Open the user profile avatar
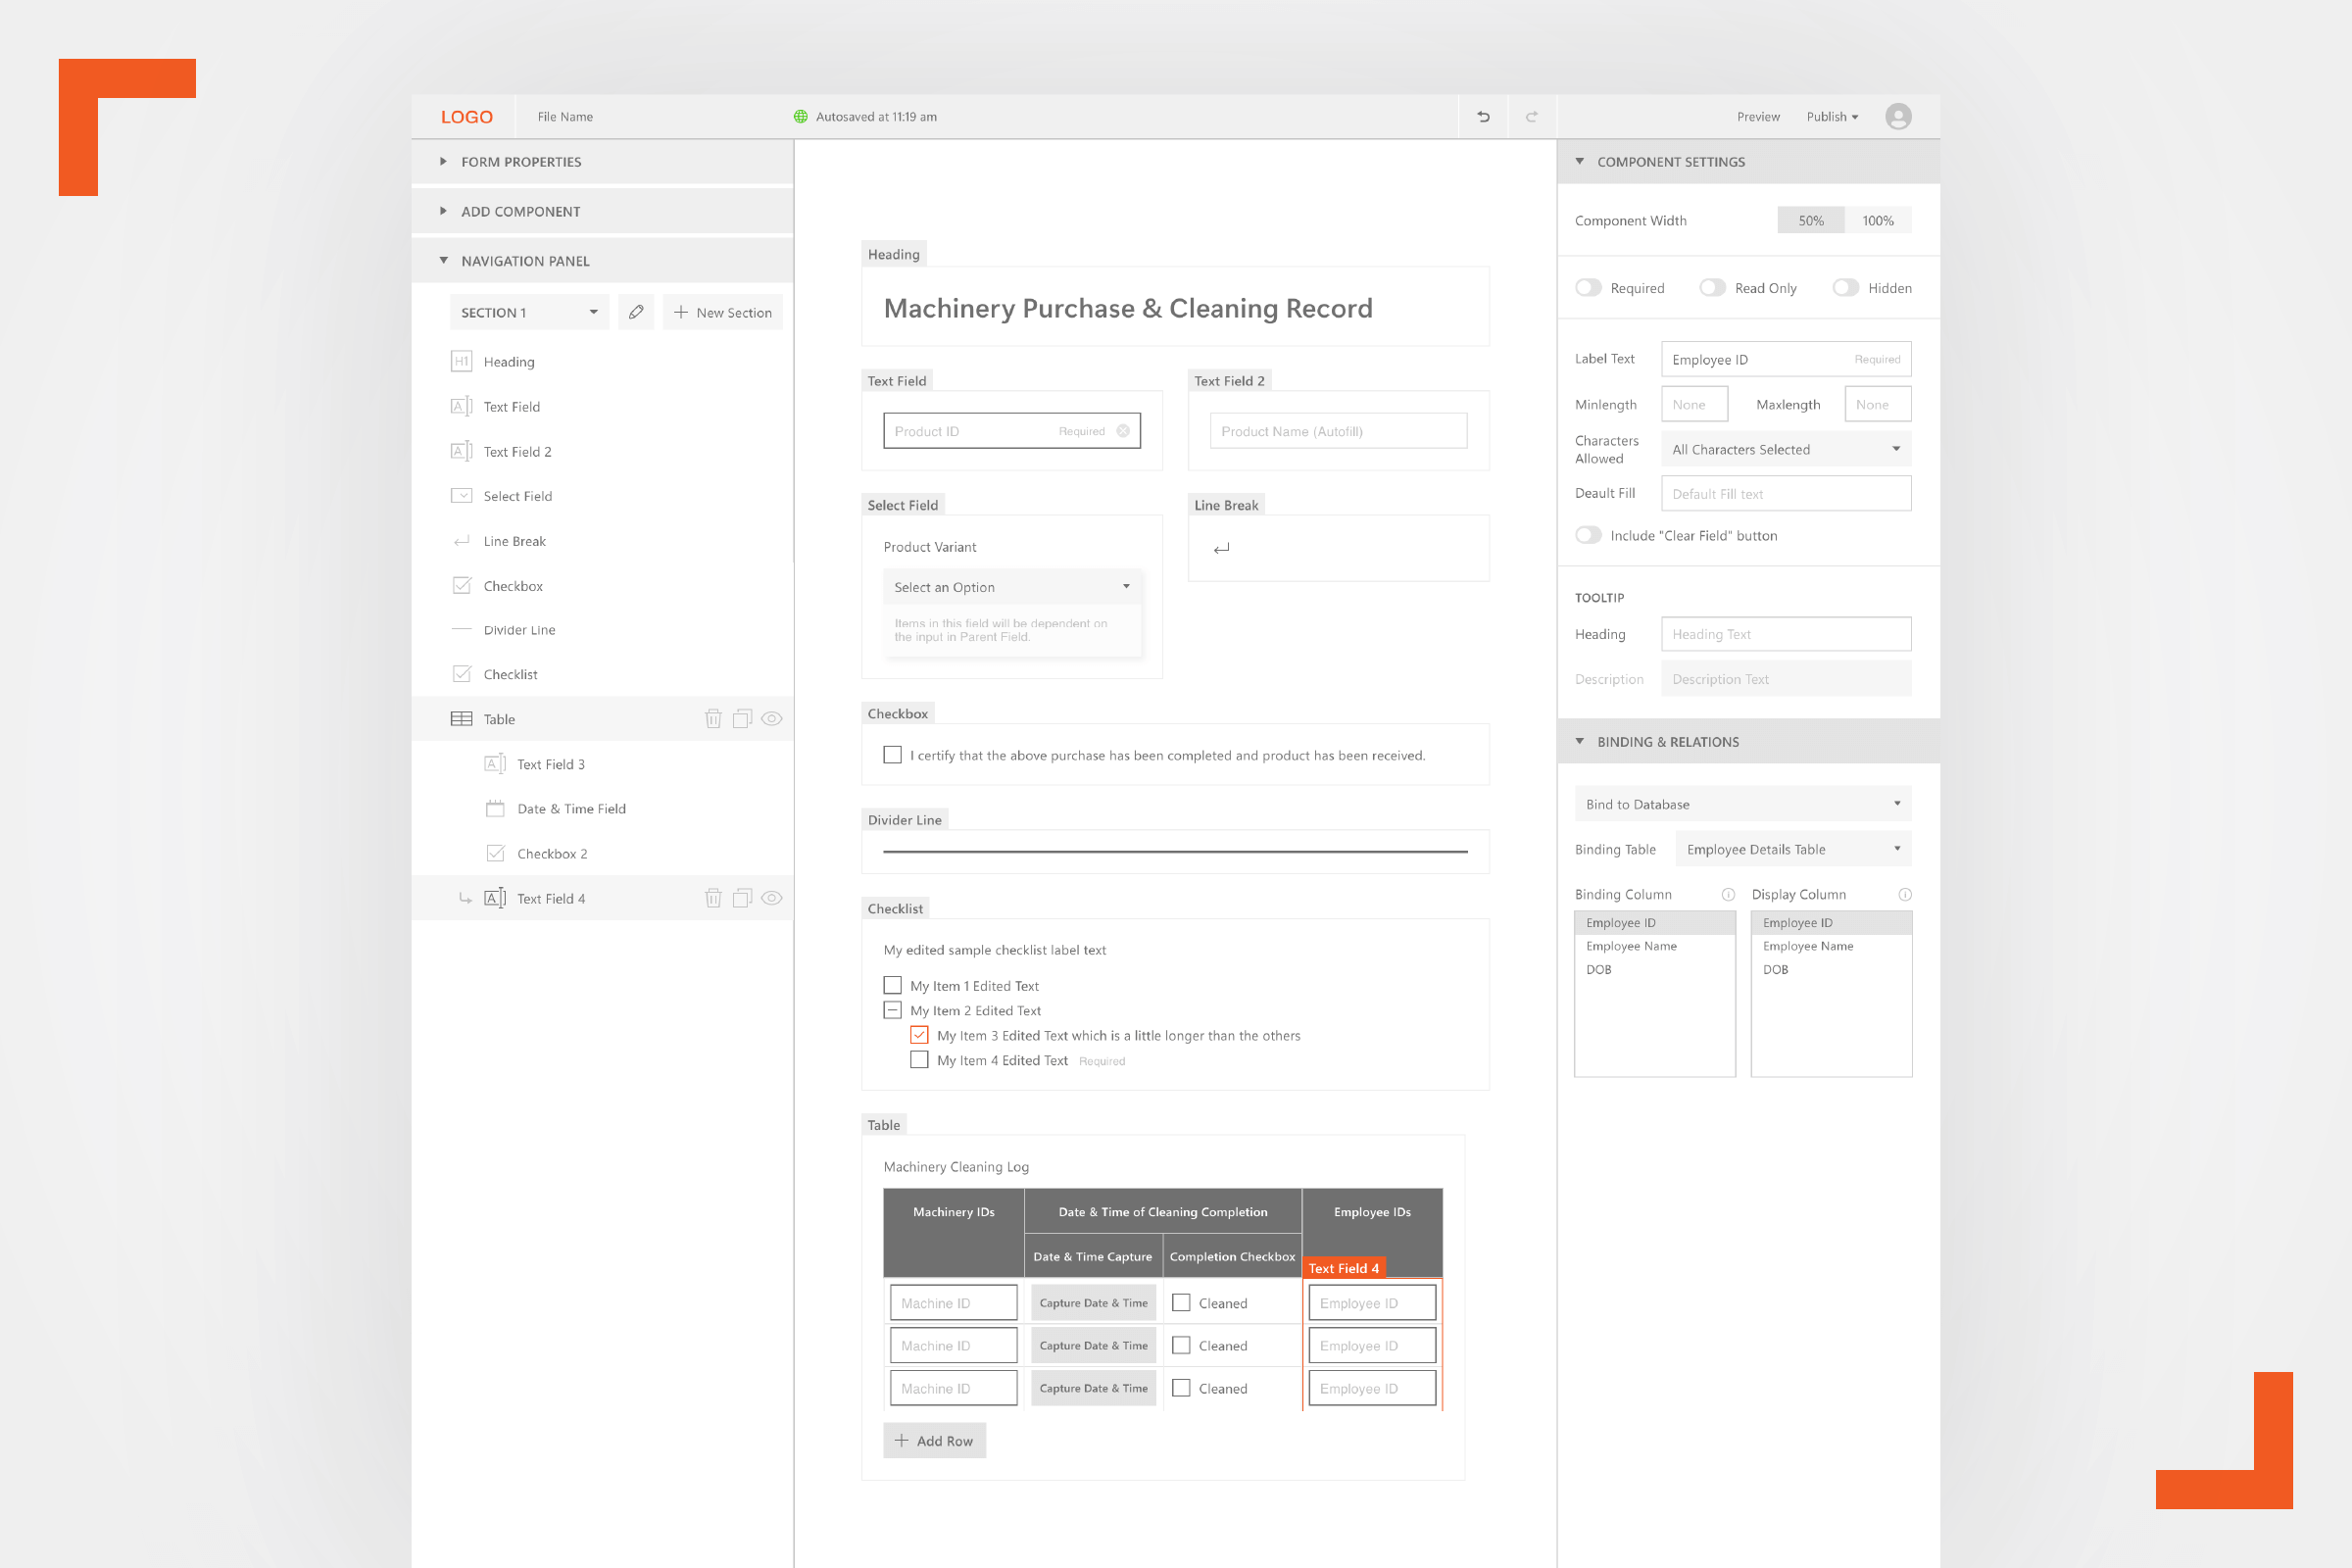This screenshot has height=1568, width=2352. (1897, 117)
